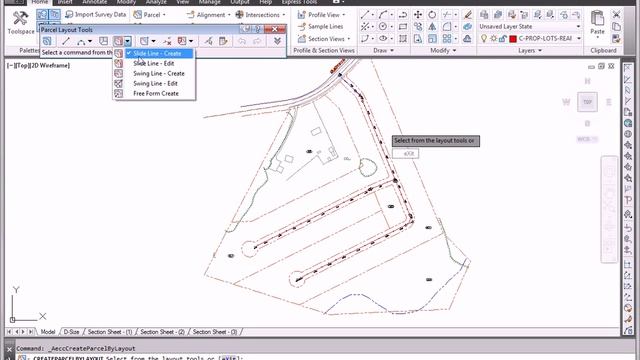
Task: Close the command line window
Action: click(x=9, y=349)
